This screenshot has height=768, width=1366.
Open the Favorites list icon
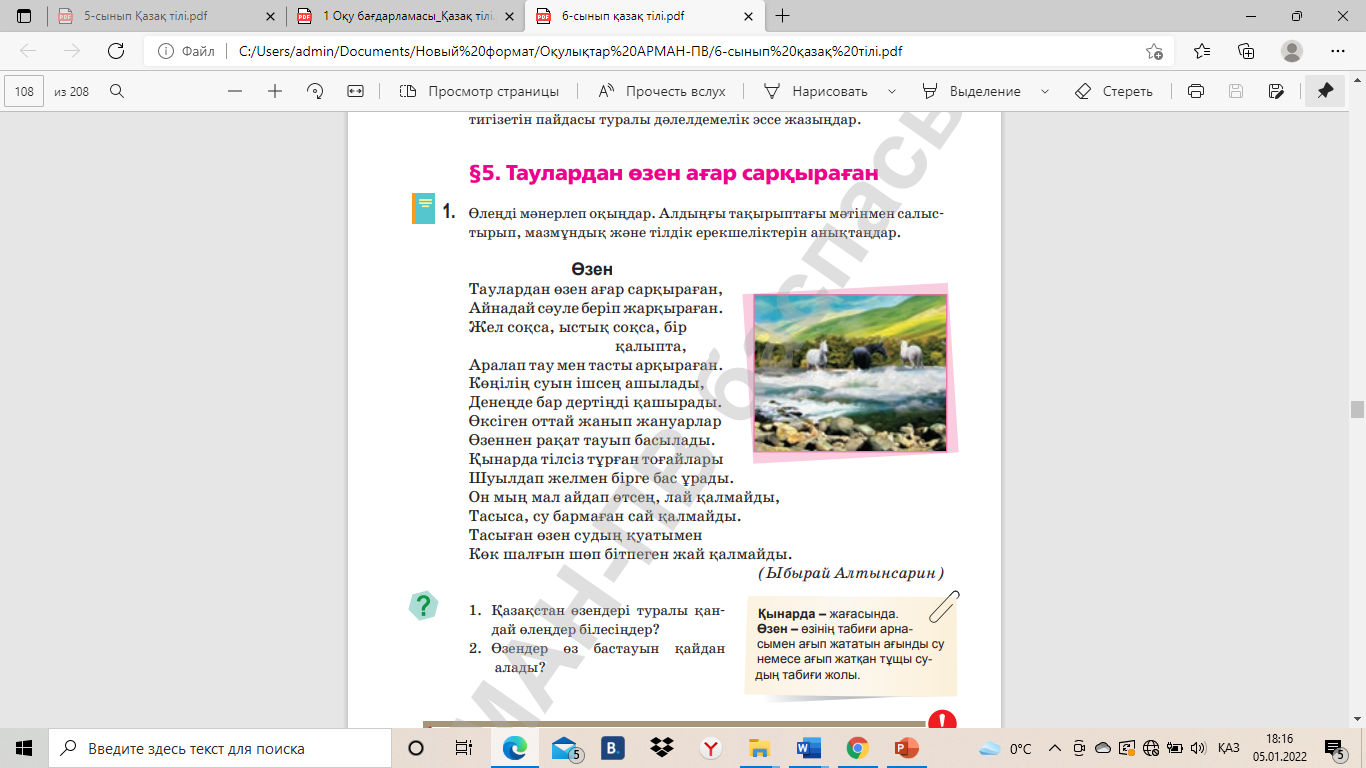(1202, 52)
